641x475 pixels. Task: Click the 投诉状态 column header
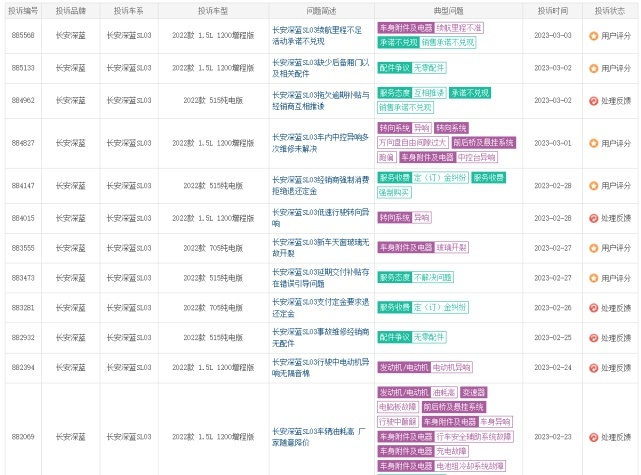(610, 11)
